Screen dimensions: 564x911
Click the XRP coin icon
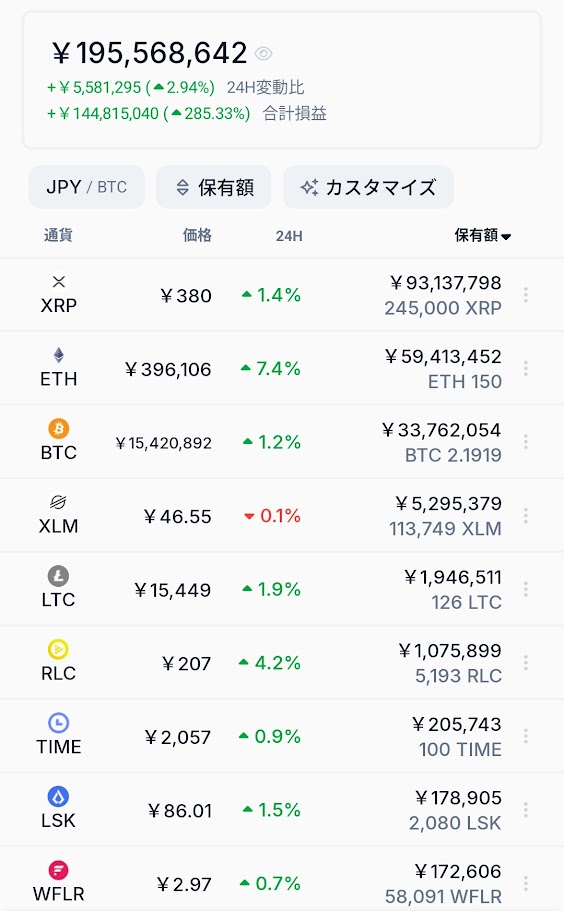coord(59,282)
